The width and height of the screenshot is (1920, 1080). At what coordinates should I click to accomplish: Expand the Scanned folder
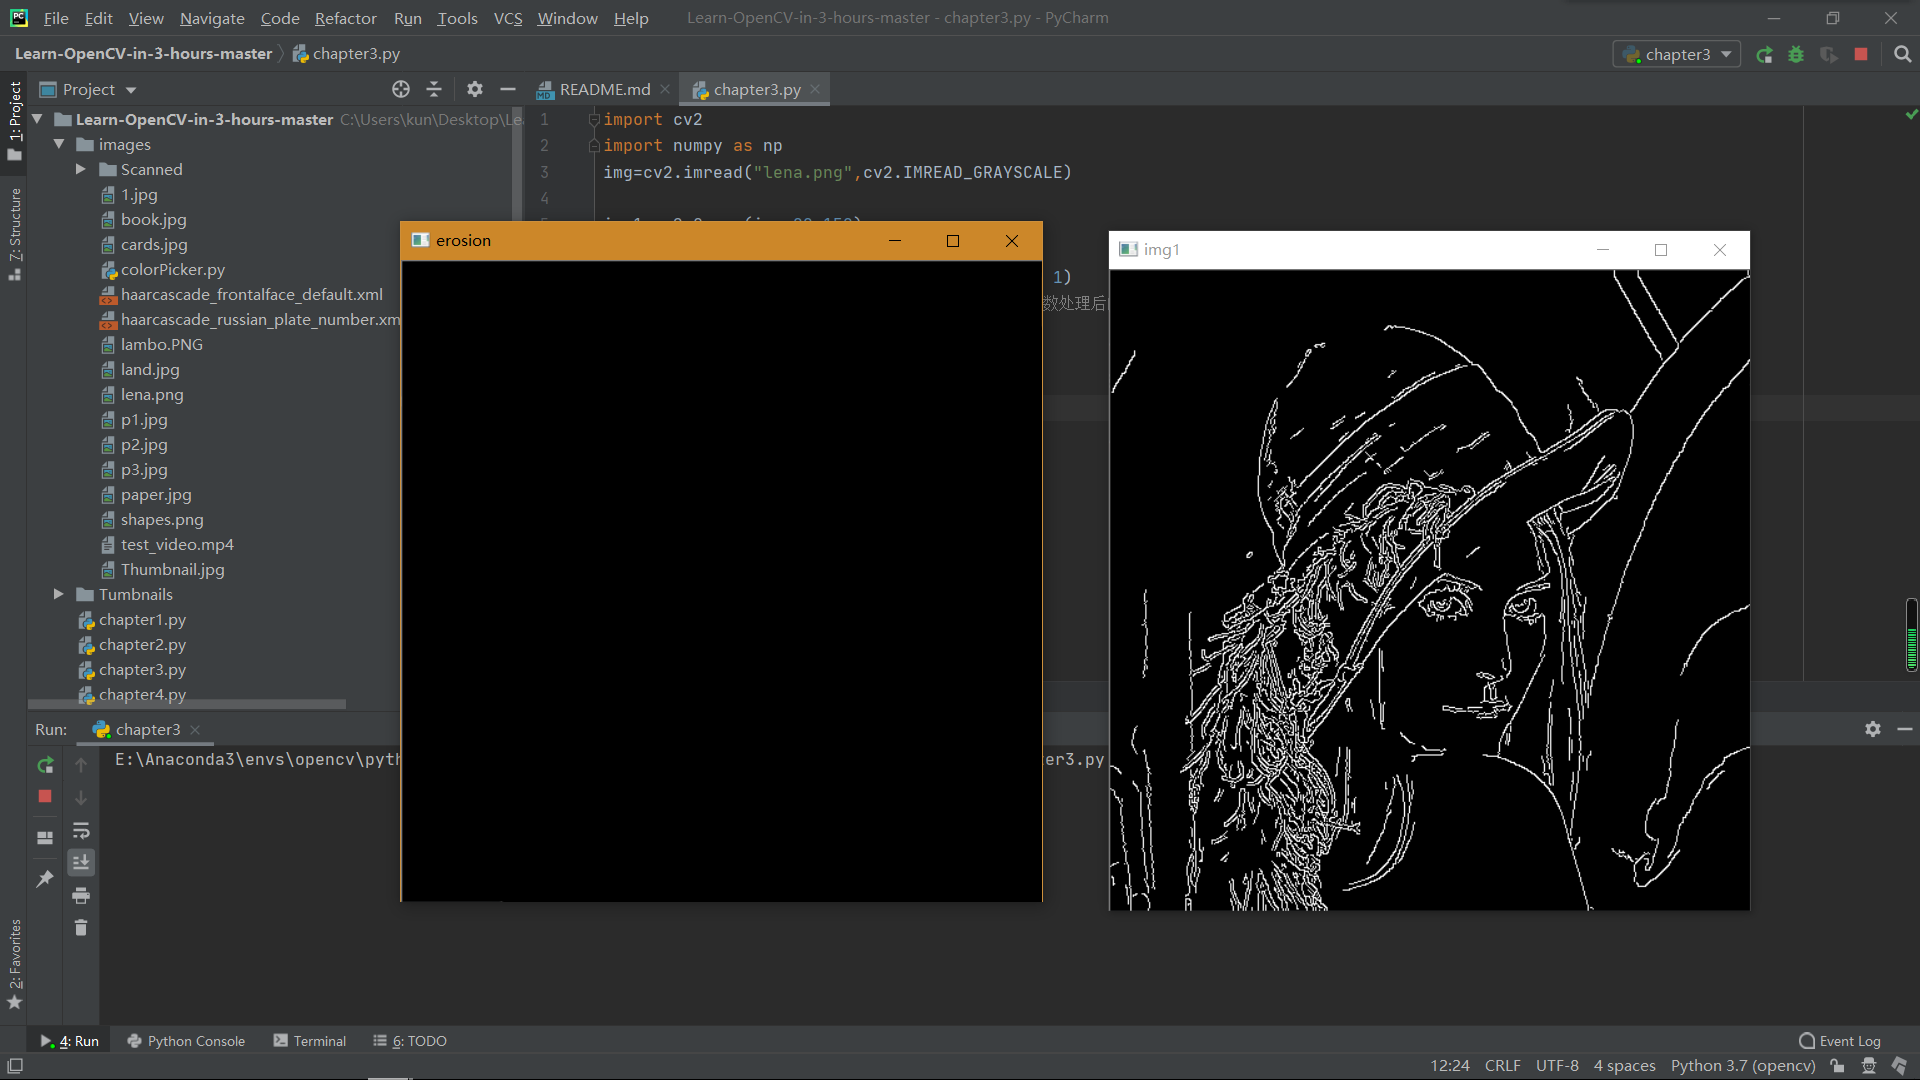point(81,170)
